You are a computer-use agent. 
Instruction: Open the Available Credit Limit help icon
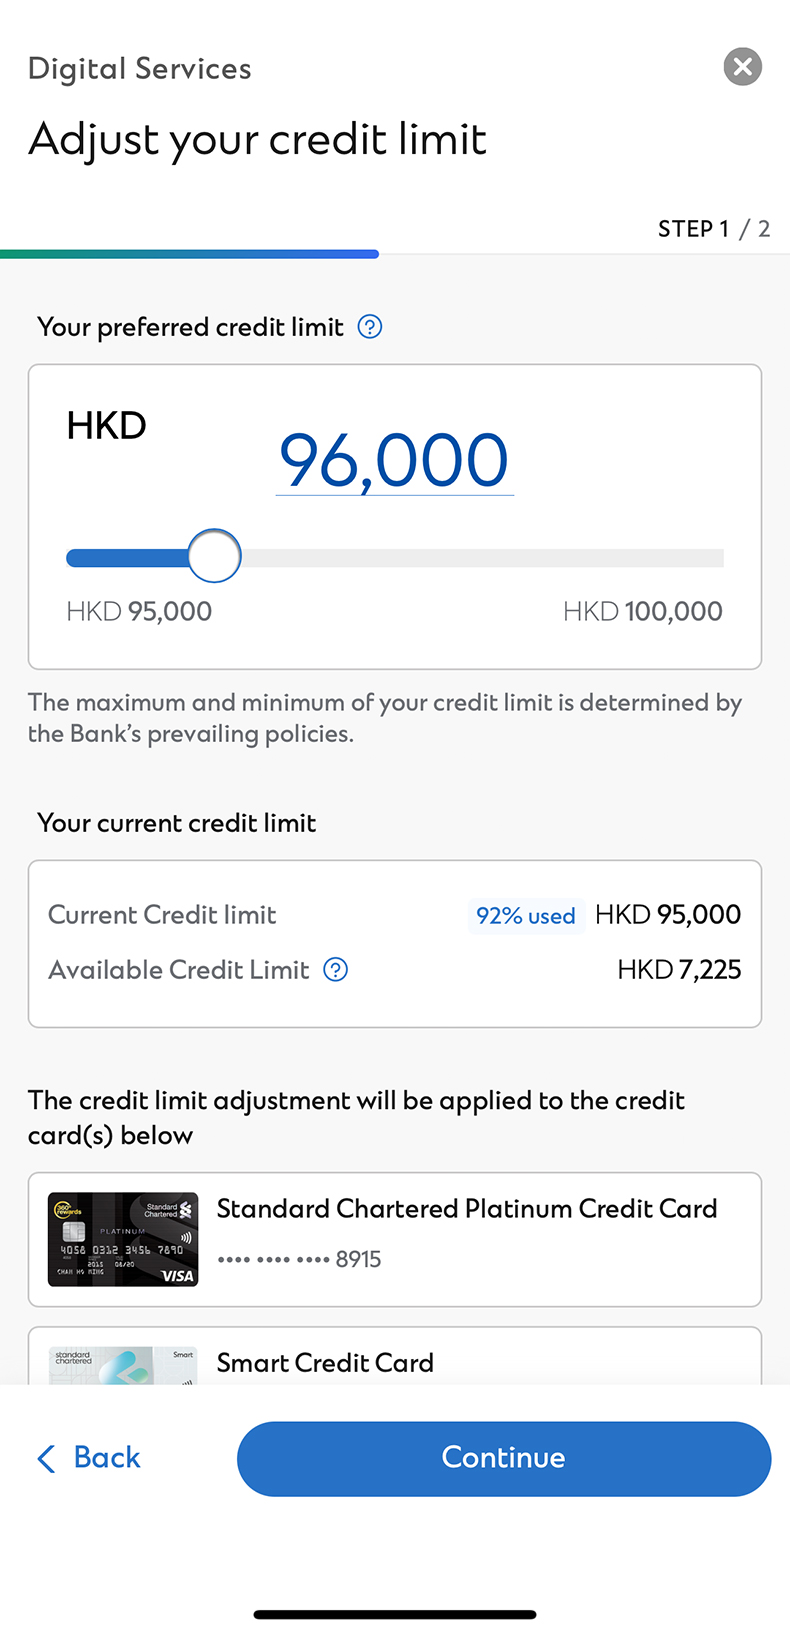335,969
